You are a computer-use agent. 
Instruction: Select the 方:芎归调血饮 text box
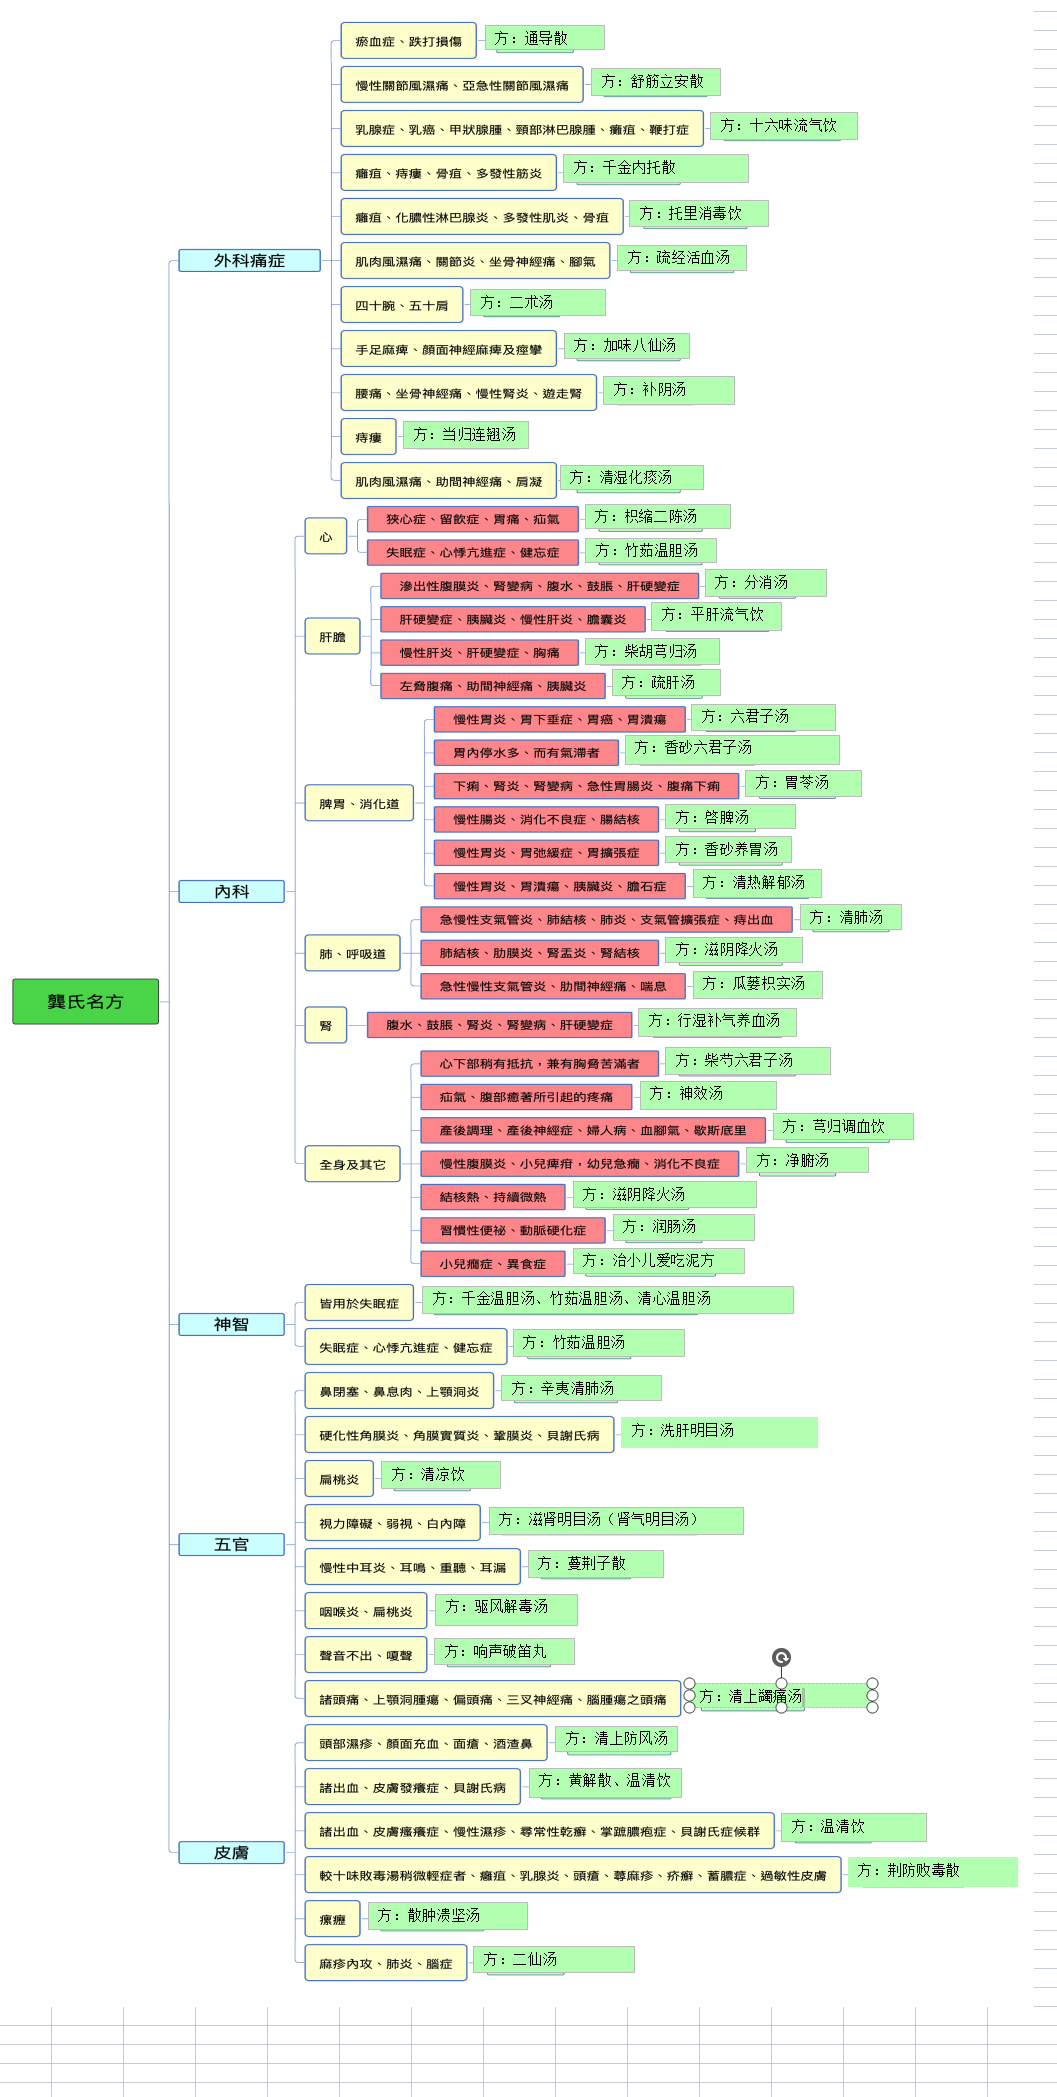point(843,1127)
